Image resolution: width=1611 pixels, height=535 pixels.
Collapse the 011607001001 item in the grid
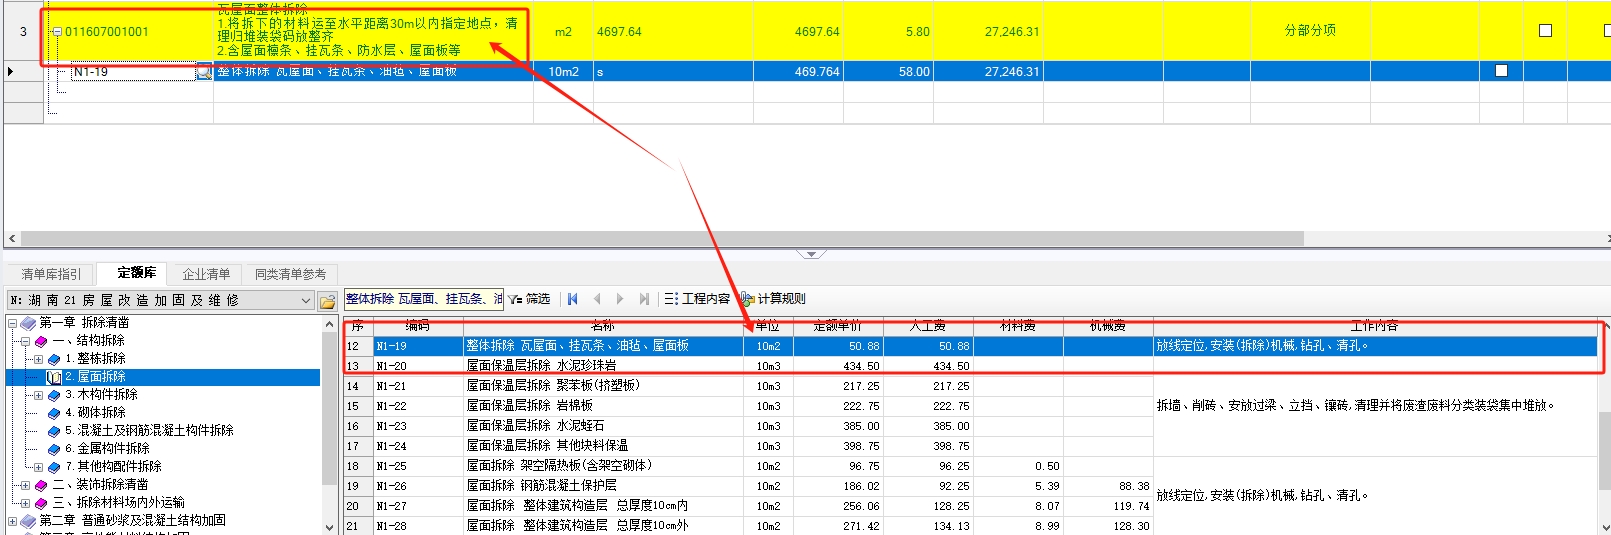57,32
